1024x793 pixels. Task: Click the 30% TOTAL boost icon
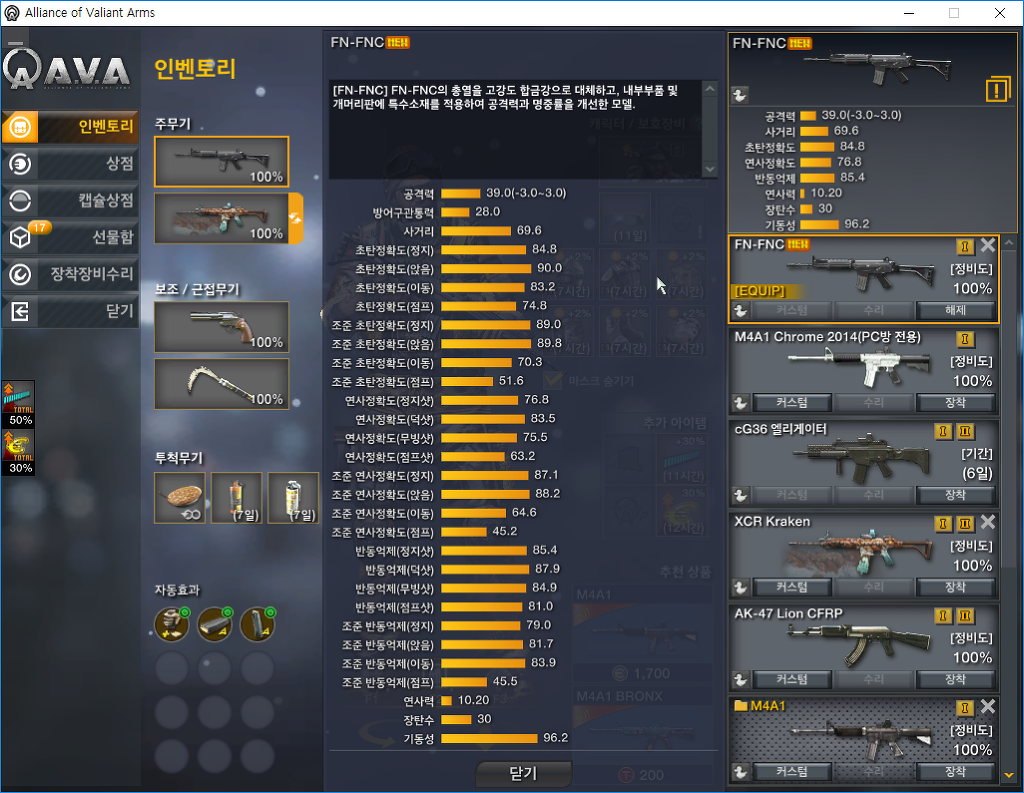click(x=18, y=452)
